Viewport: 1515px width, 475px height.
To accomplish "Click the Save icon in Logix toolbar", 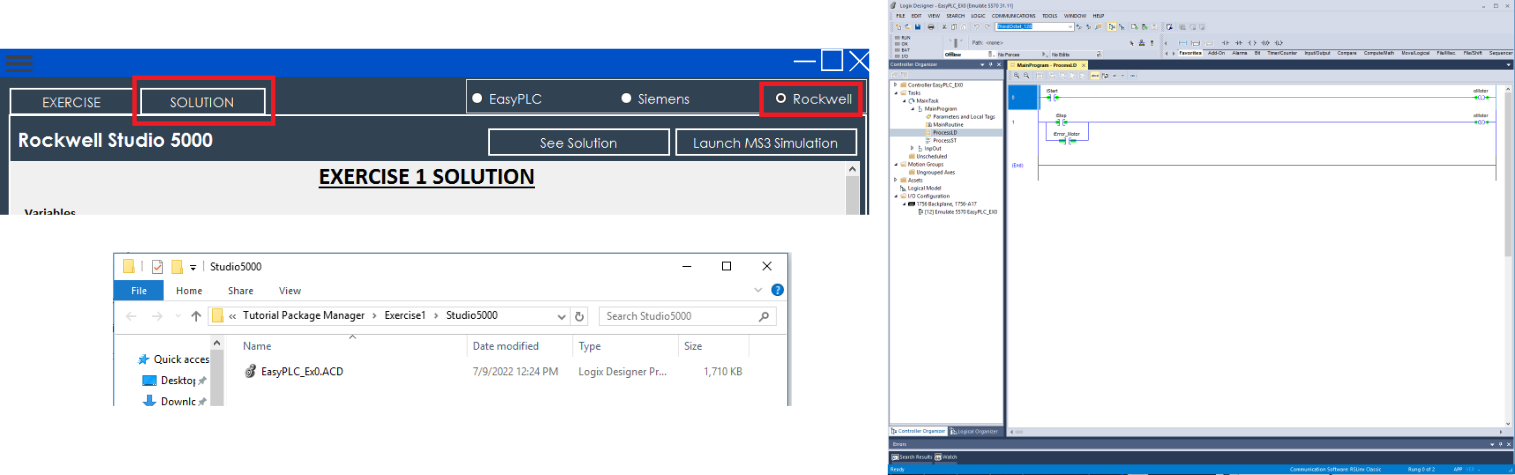I will (x=918, y=27).
